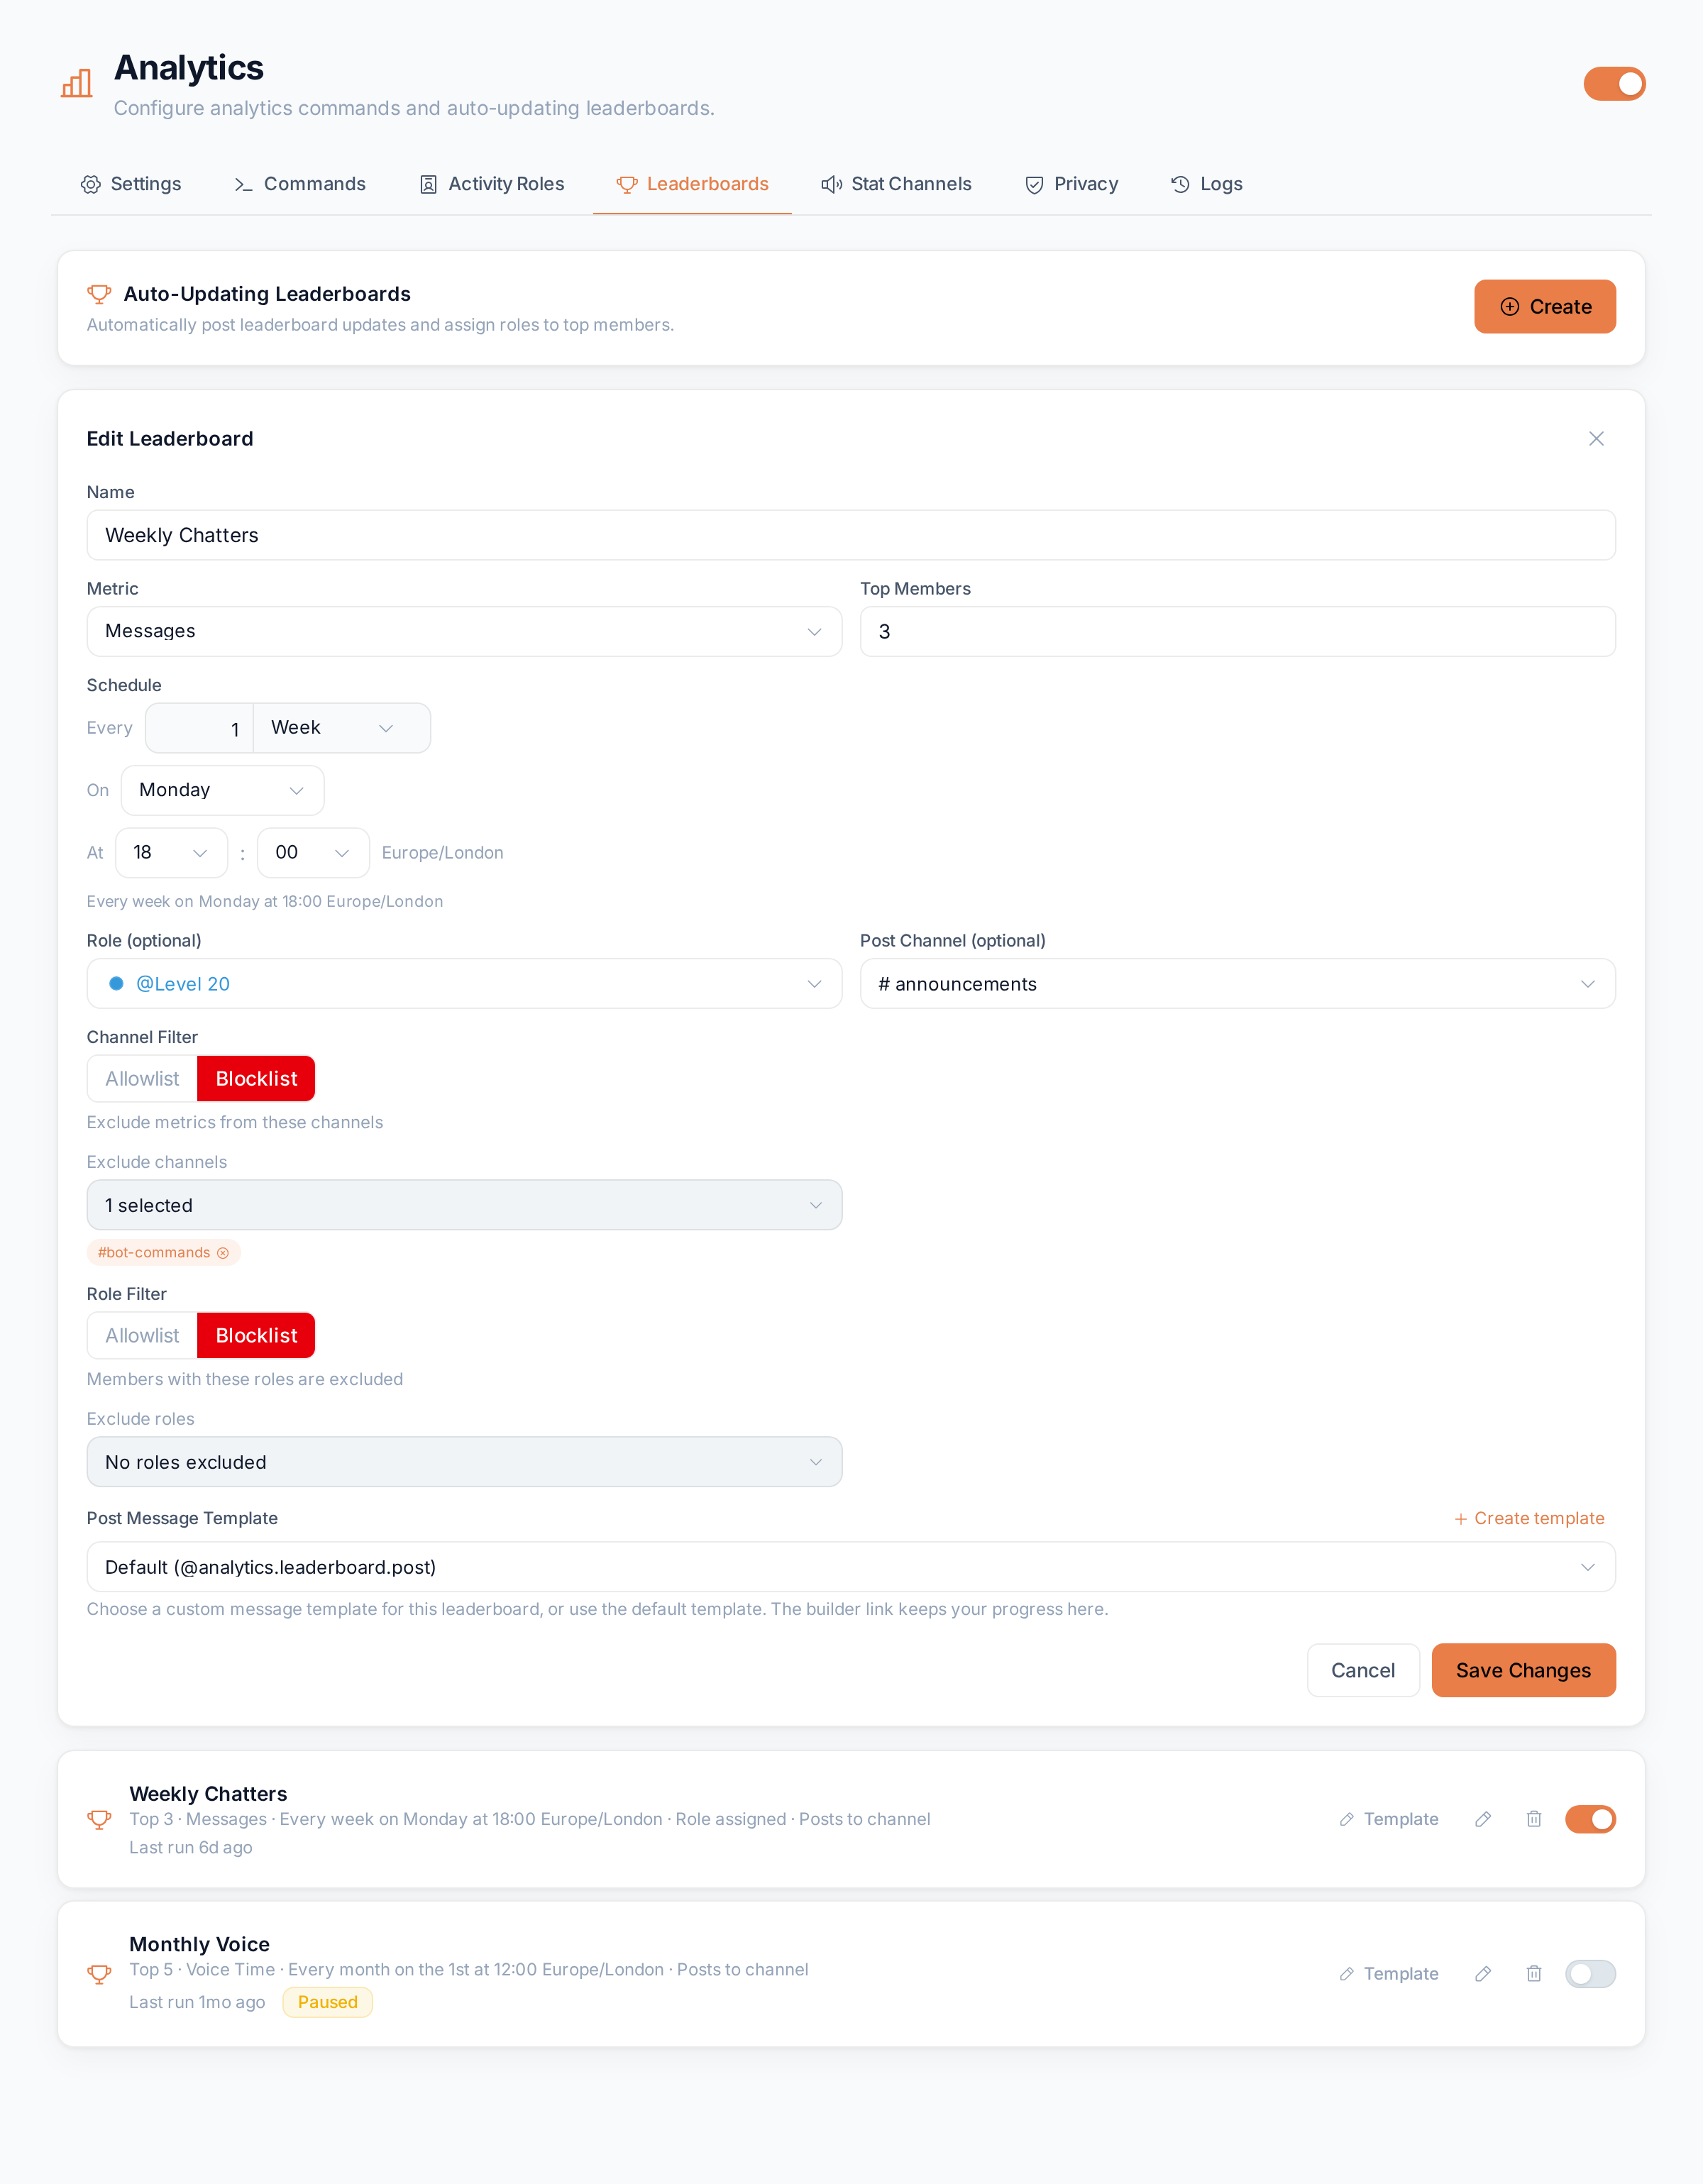Viewport: 1703px width, 2184px height.
Task: Open the Logs tab
Action: (x=1207, y=184)
